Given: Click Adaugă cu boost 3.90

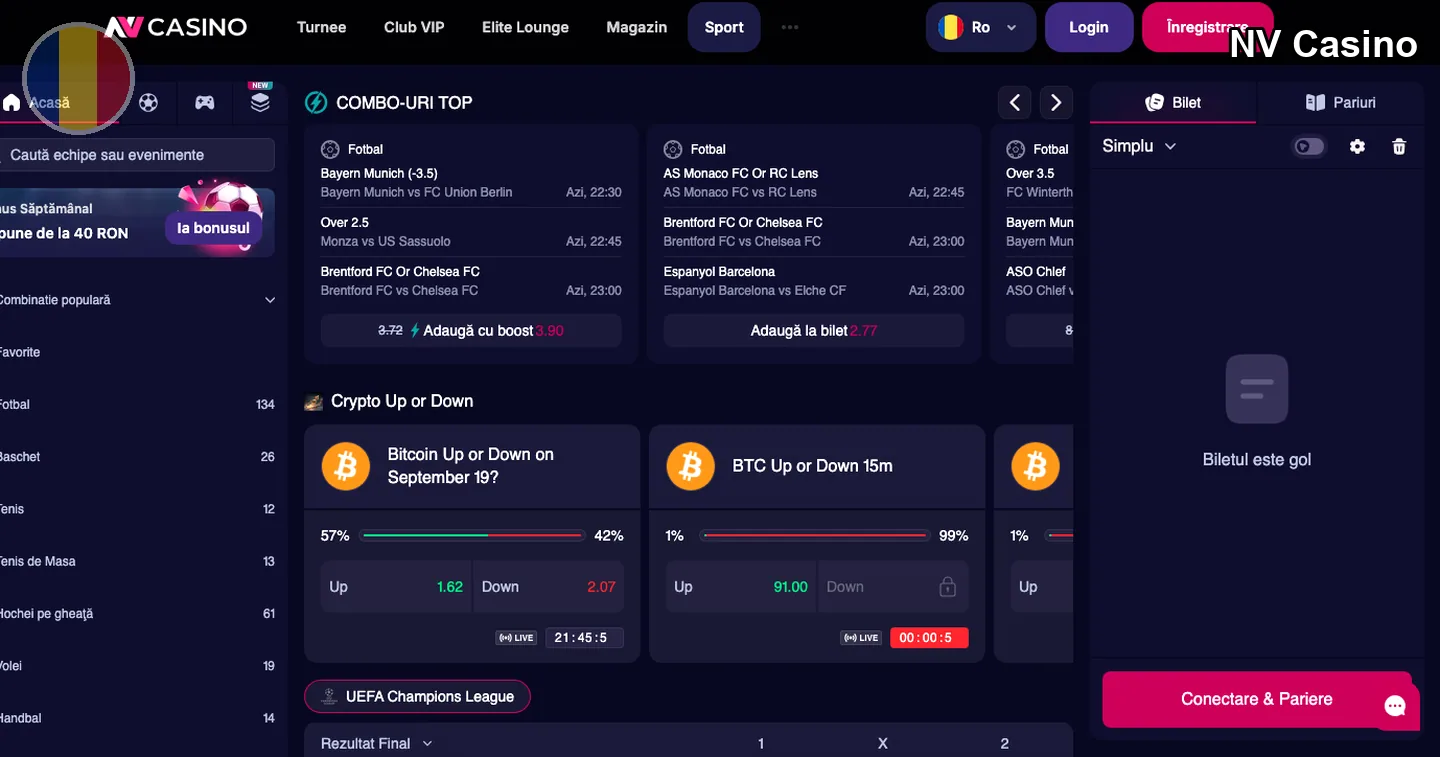Looking at the screenshot, I should pos(471,330).
